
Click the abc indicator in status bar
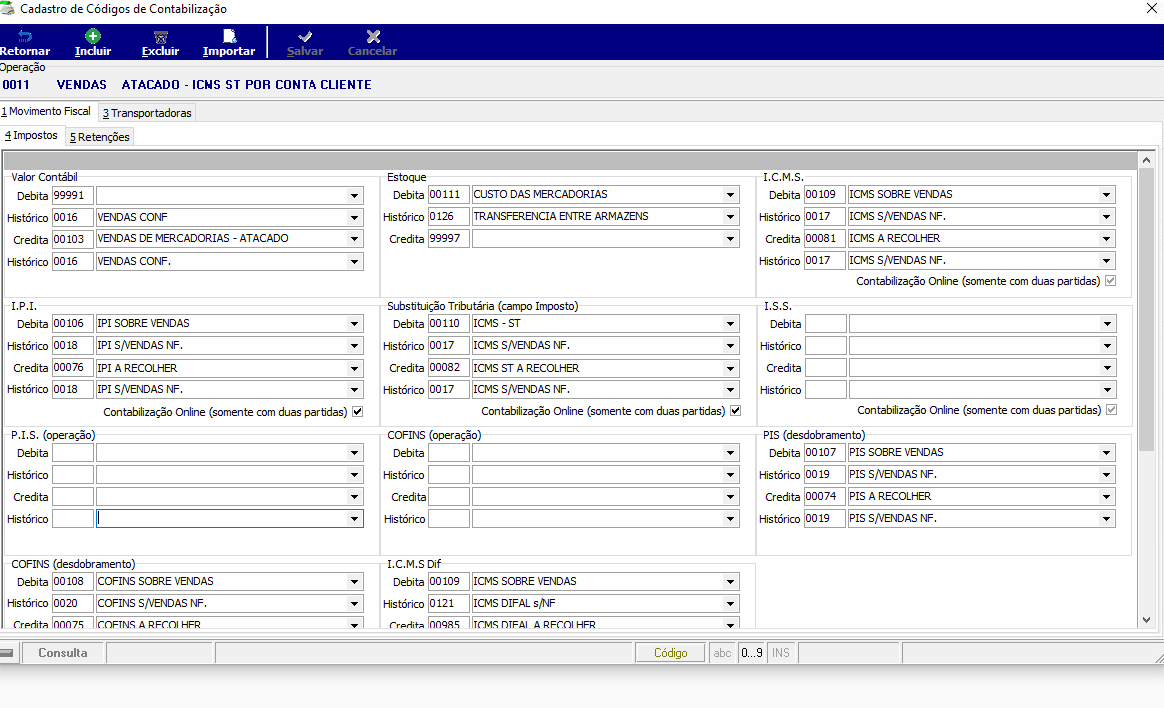[x=722, y=653]
